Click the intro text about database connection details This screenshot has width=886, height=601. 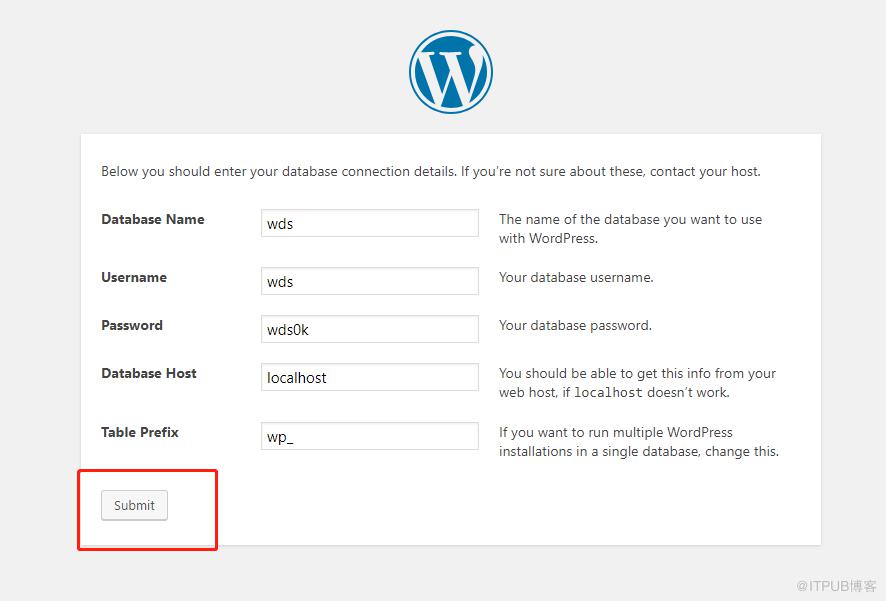(431, 171)
